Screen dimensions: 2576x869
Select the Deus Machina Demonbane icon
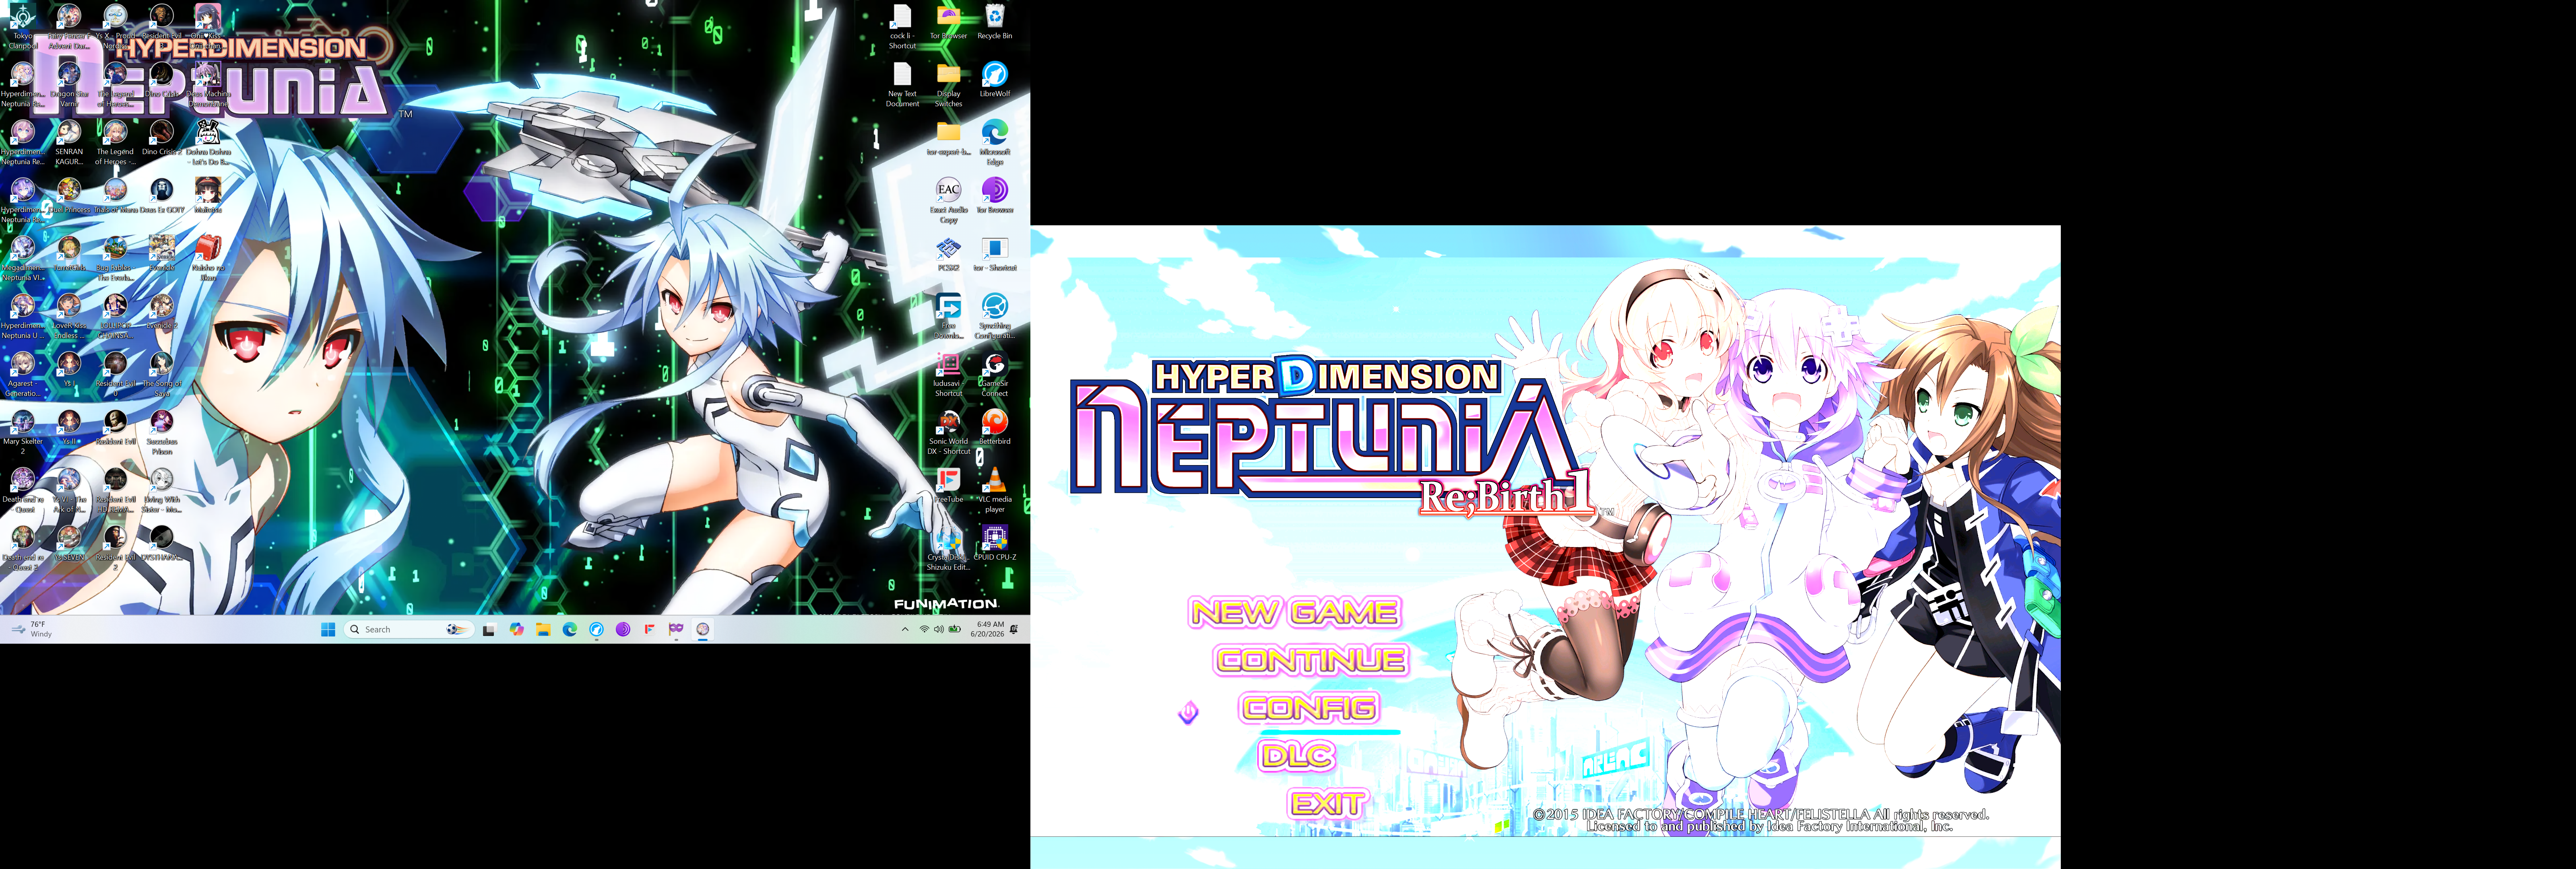point(208,84)
